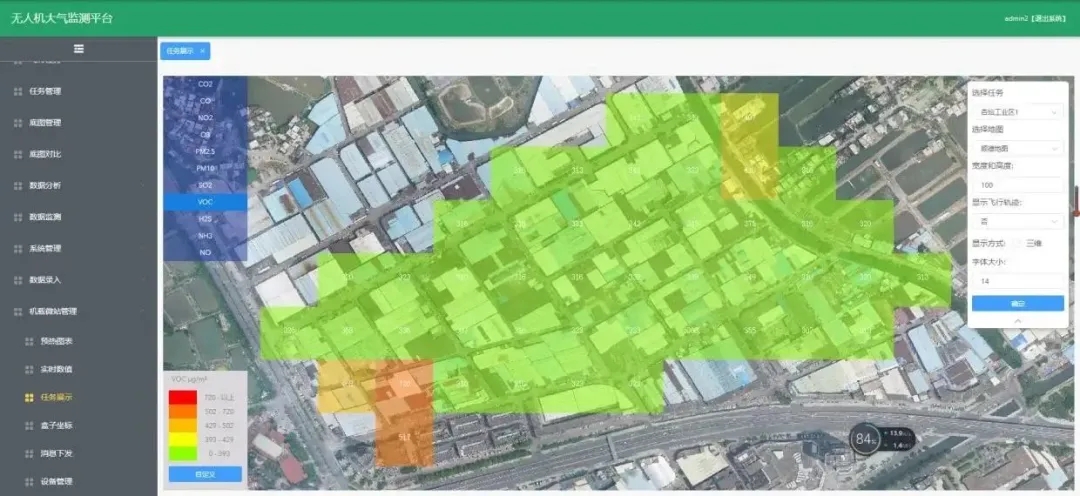Click the red legend color swatch

pos(183,398)
